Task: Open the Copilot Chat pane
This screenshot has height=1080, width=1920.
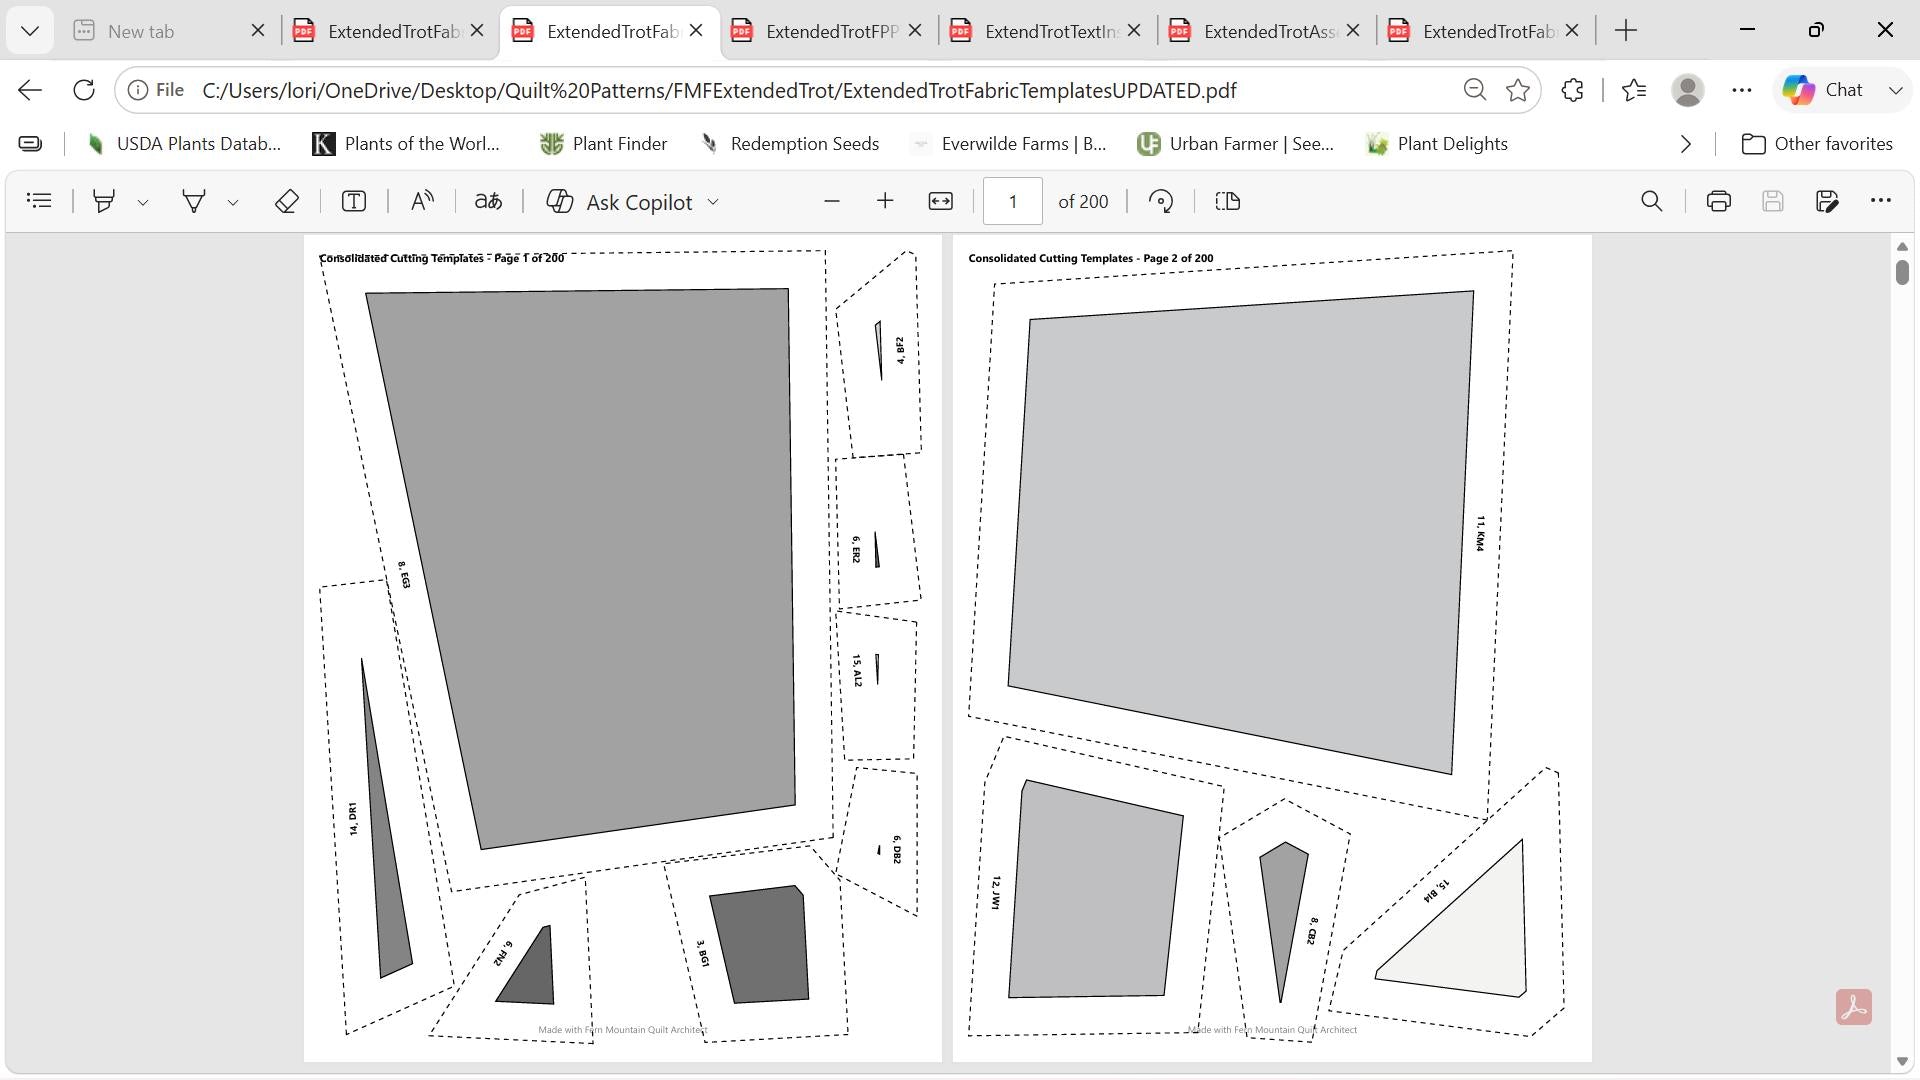Action: 1823,90
